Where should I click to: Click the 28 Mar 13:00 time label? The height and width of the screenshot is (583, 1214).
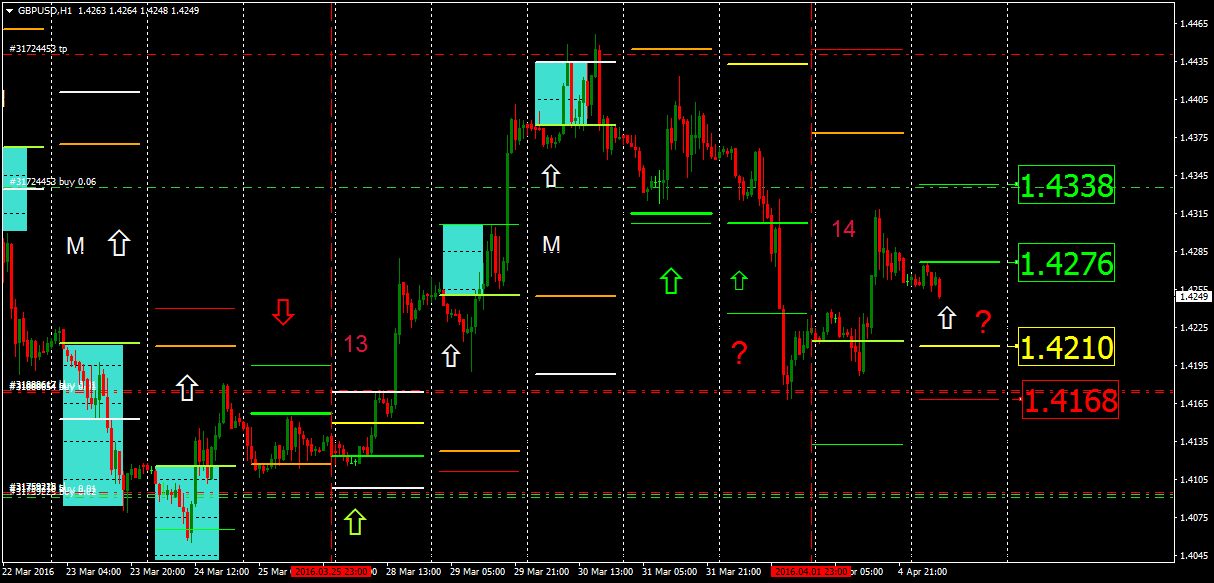pyautogui.click(x=412, y=572)
